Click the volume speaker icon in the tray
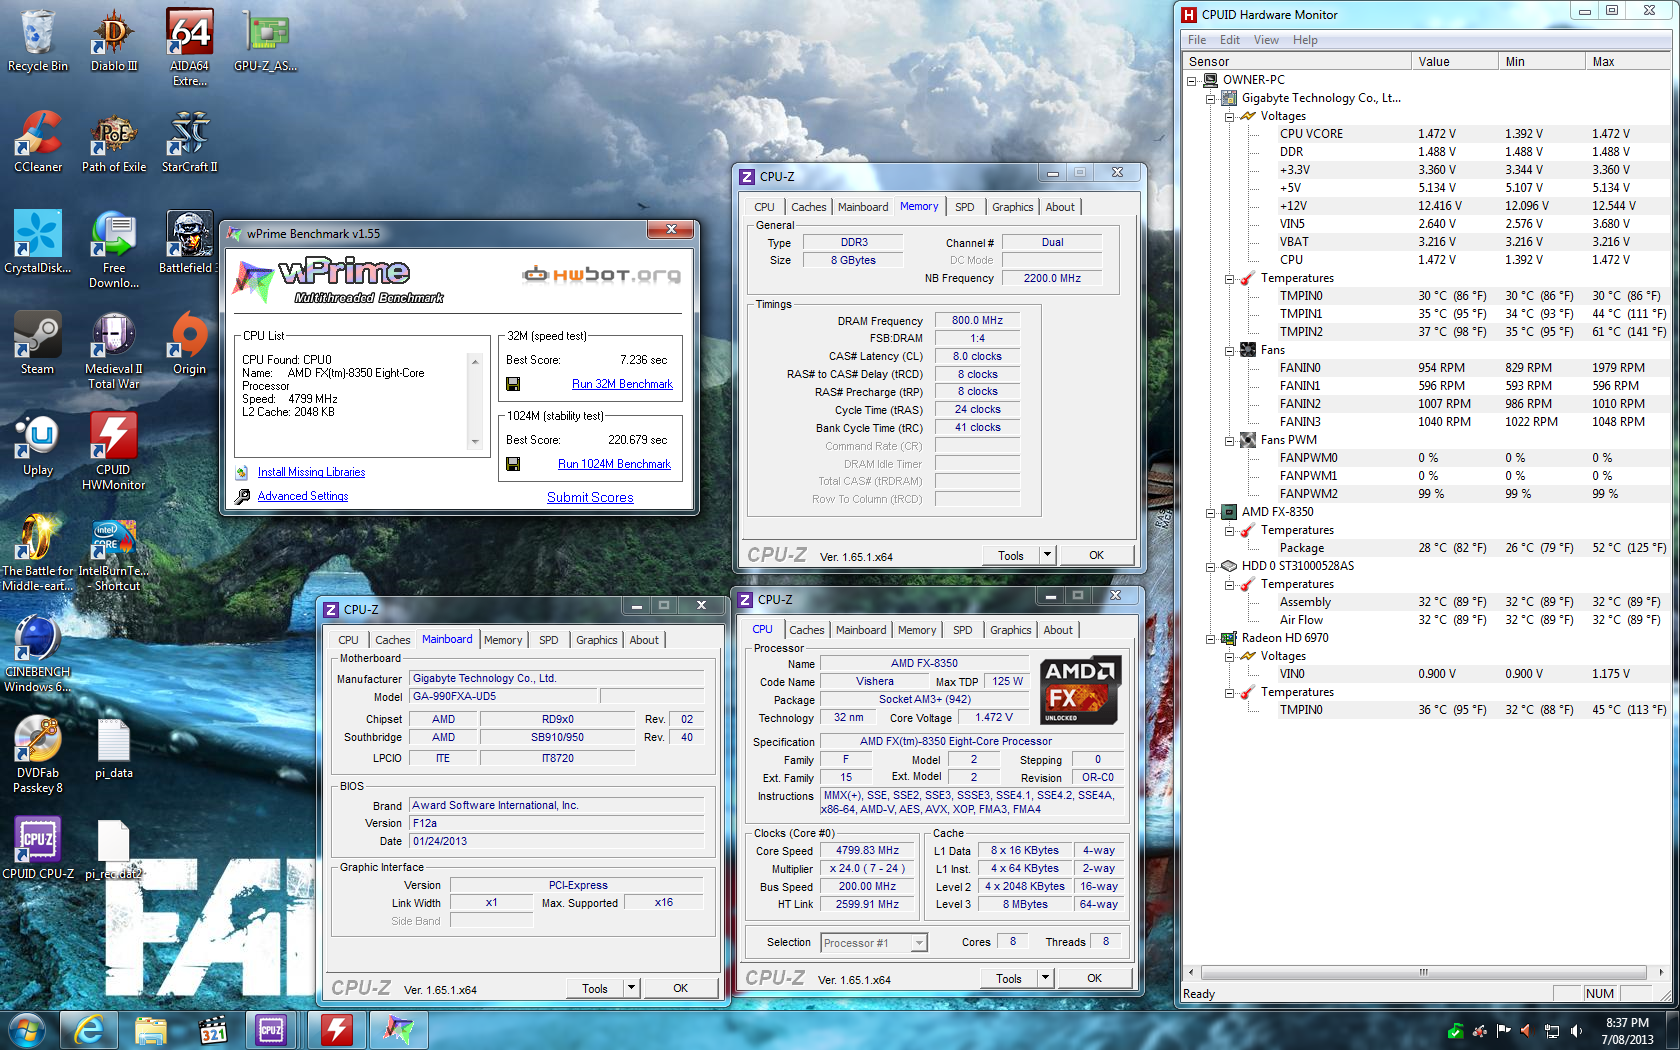1680x1050 pixels. pos(1576,1030)
